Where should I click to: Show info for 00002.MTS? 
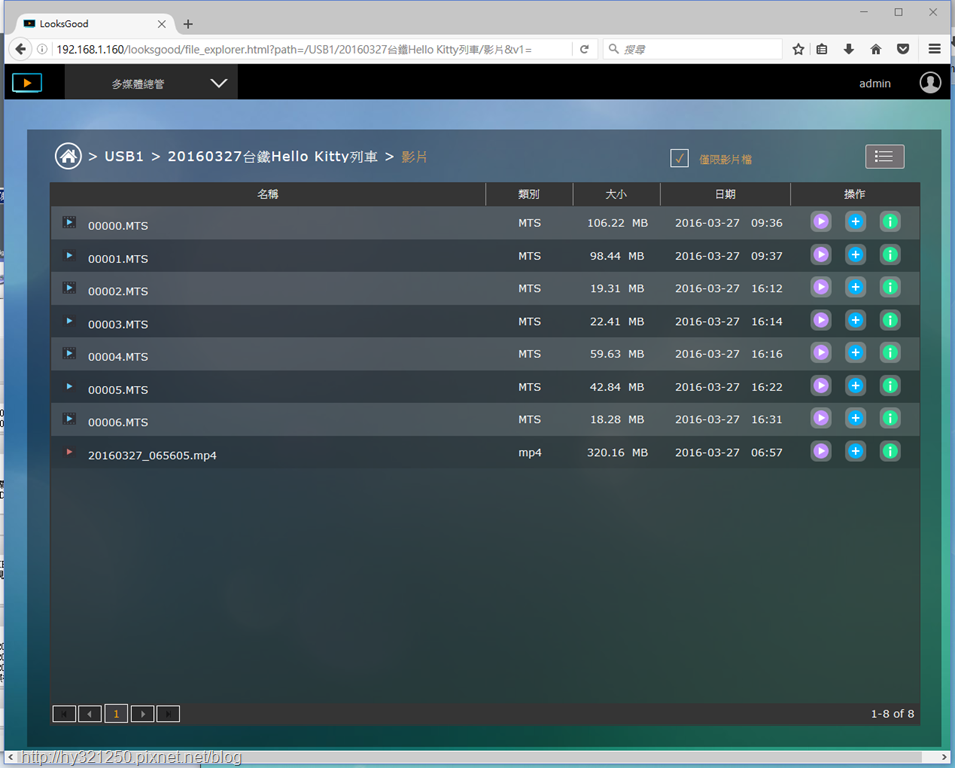pos(890,287)
